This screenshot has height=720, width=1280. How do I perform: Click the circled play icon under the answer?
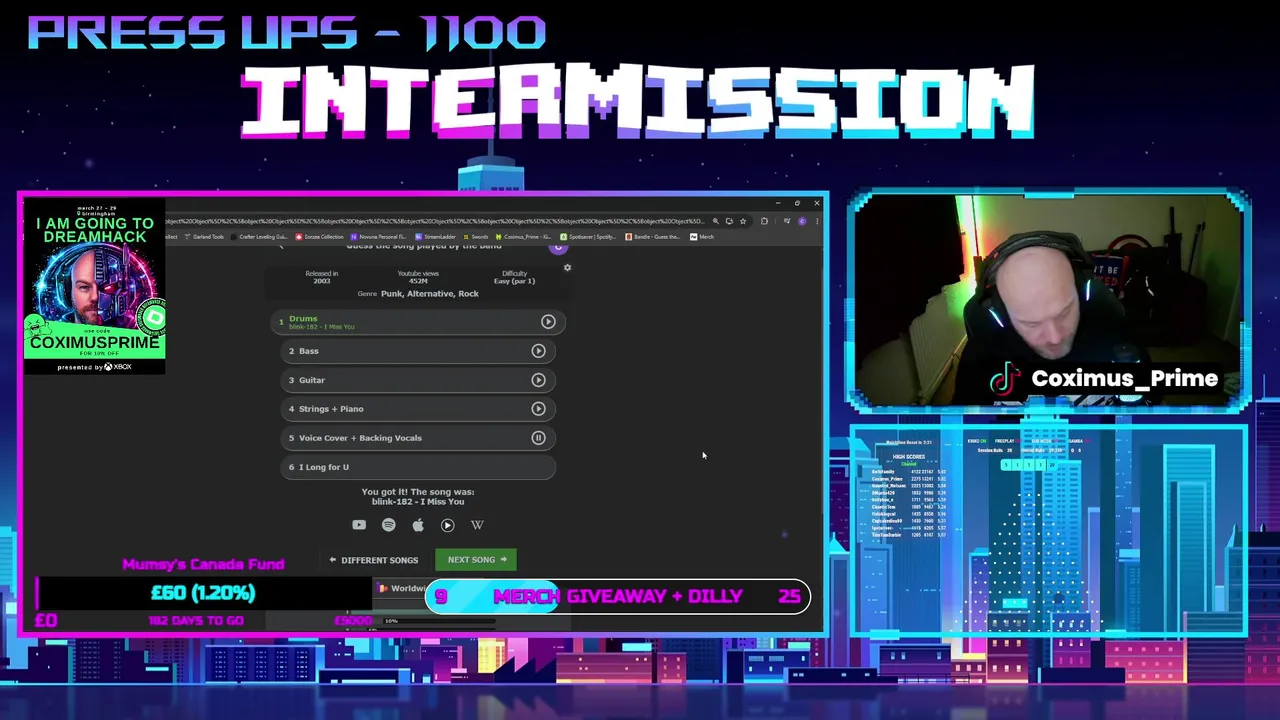(447, 525)
